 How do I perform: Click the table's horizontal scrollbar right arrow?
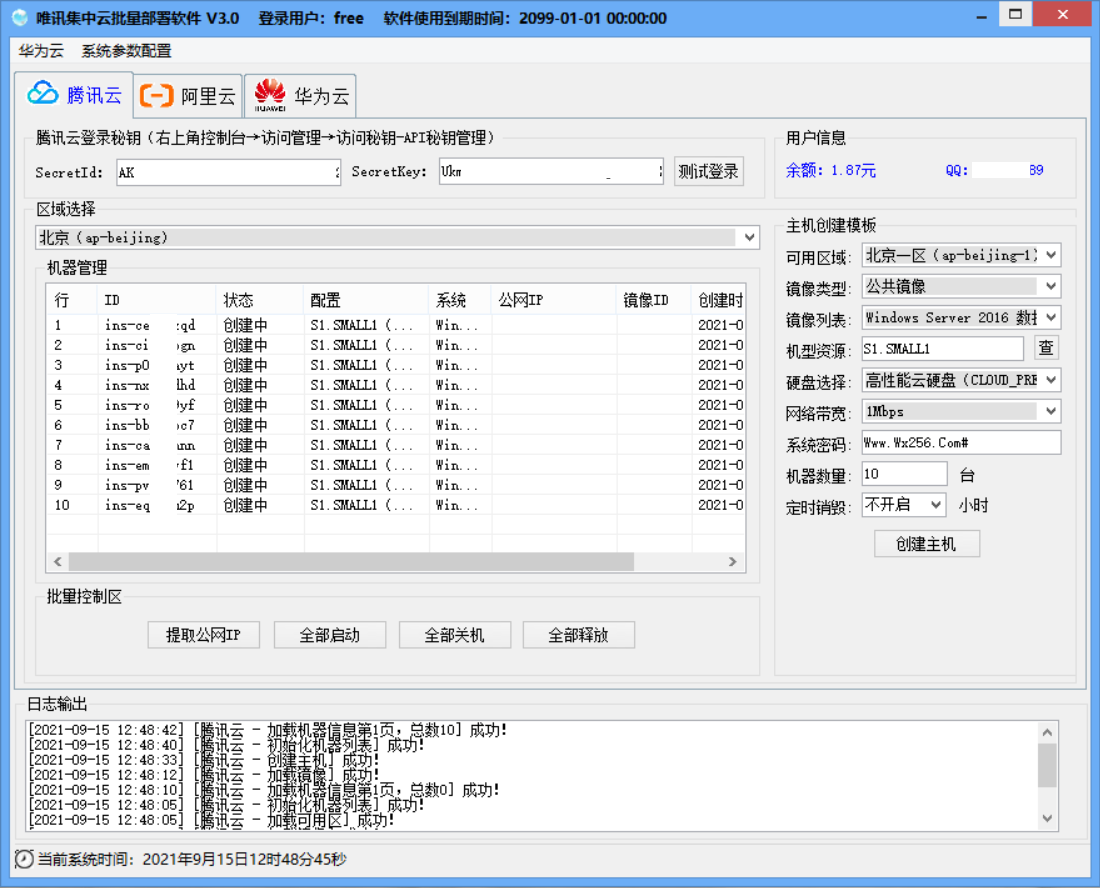pyautogui.click(x=732, y=561)
